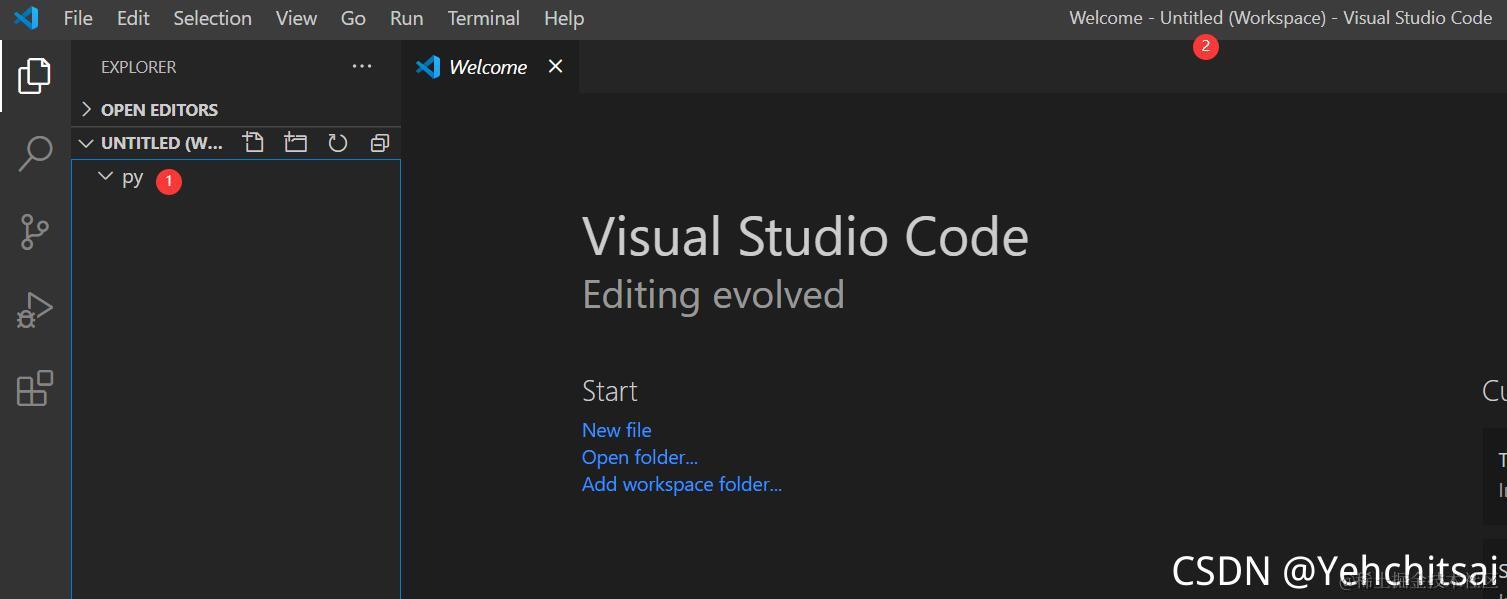This screenshot has width=1507, height=599.
Task: Collapse the Untitled workspace section
Action: pos(86,143)
